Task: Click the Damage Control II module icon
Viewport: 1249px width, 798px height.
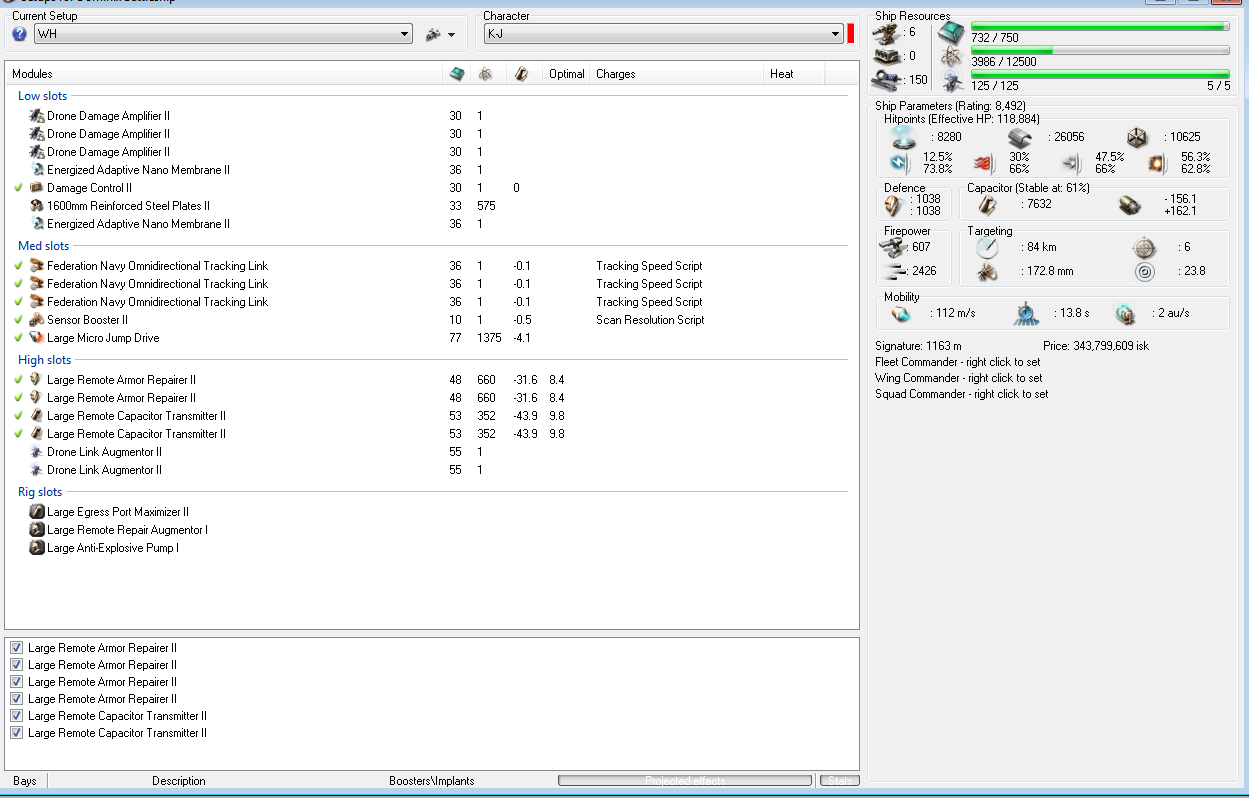Action: (x=37, y=188)
